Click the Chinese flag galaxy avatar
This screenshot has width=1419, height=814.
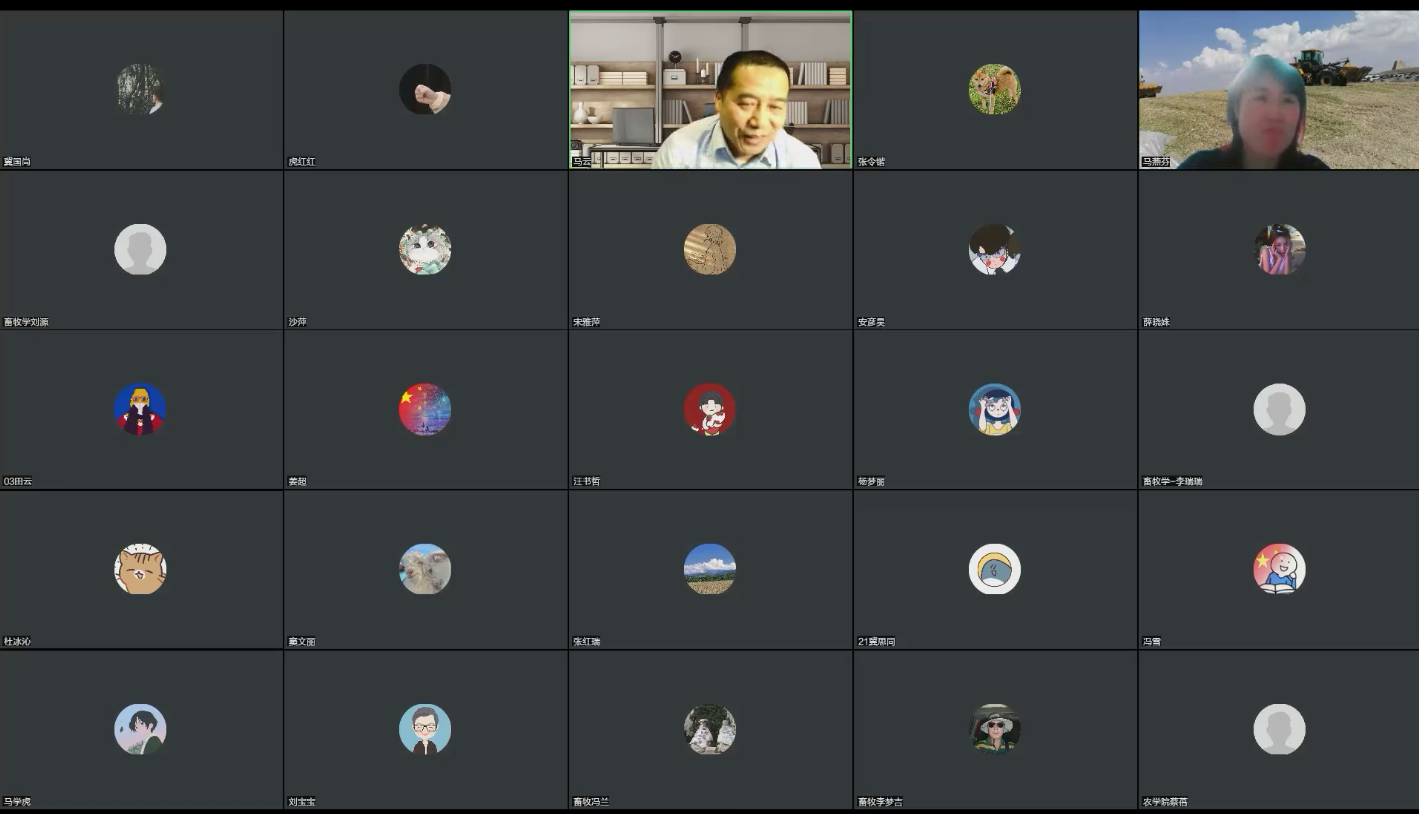point(425,409)
